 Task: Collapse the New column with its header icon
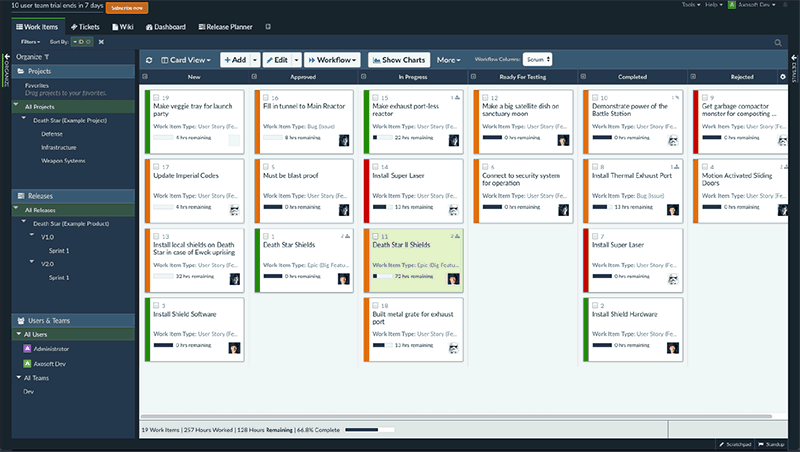tap(147, 76)
